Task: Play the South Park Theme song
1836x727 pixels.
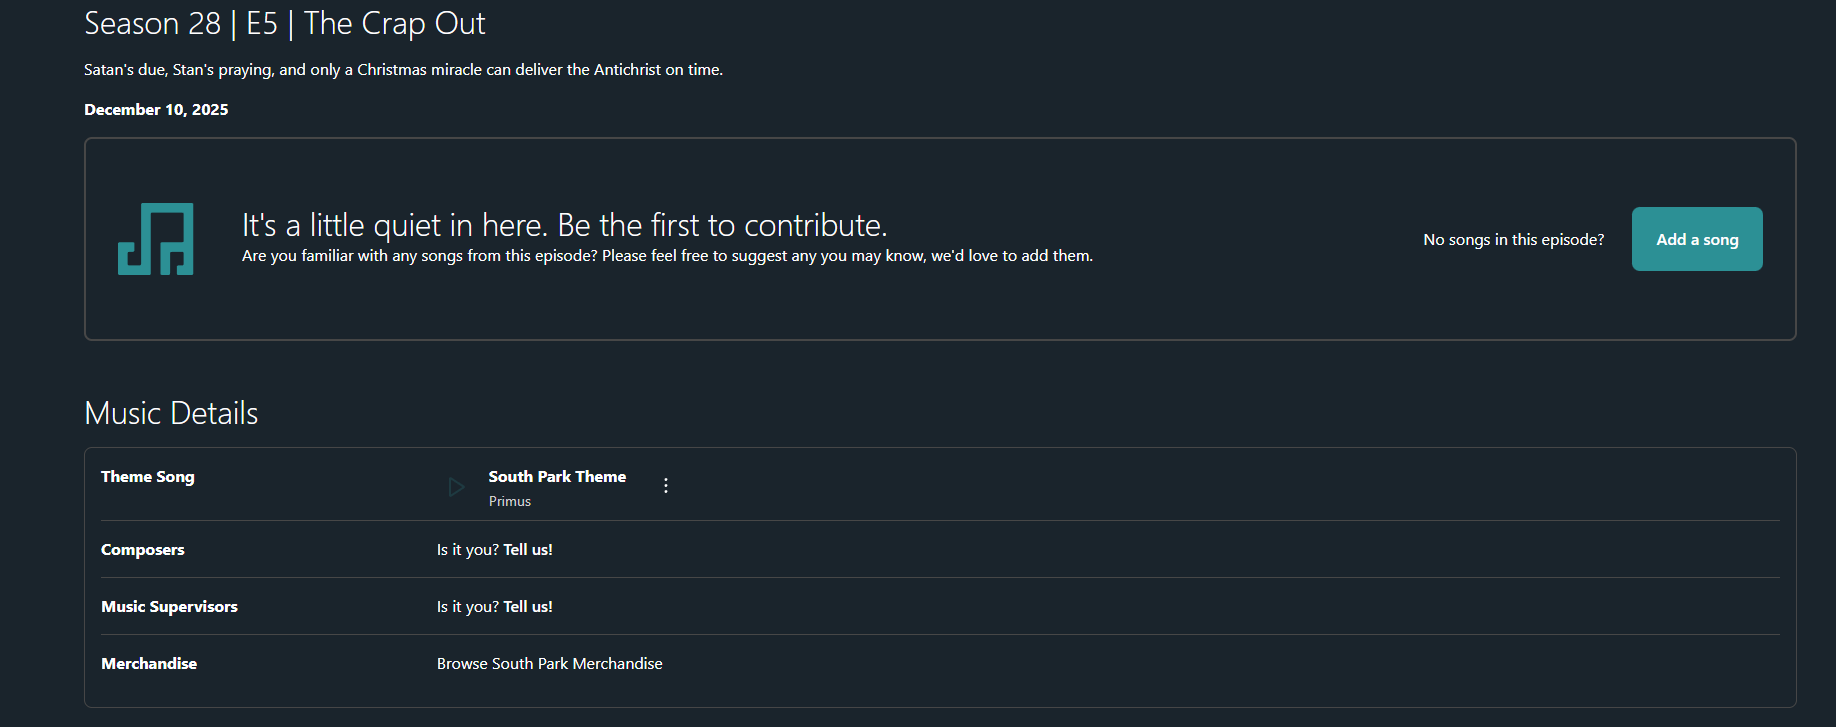Action: point(456,487)
